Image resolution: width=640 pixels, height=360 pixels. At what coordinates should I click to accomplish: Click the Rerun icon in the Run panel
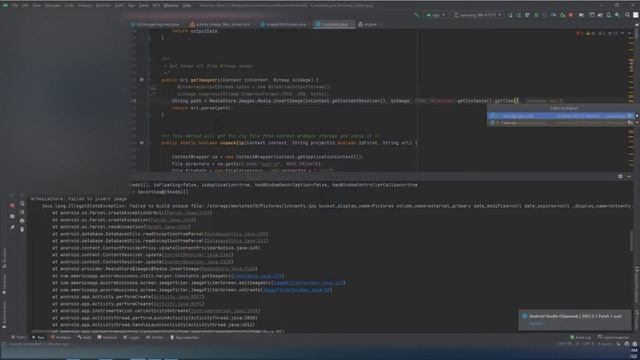[x=12, y=196]
